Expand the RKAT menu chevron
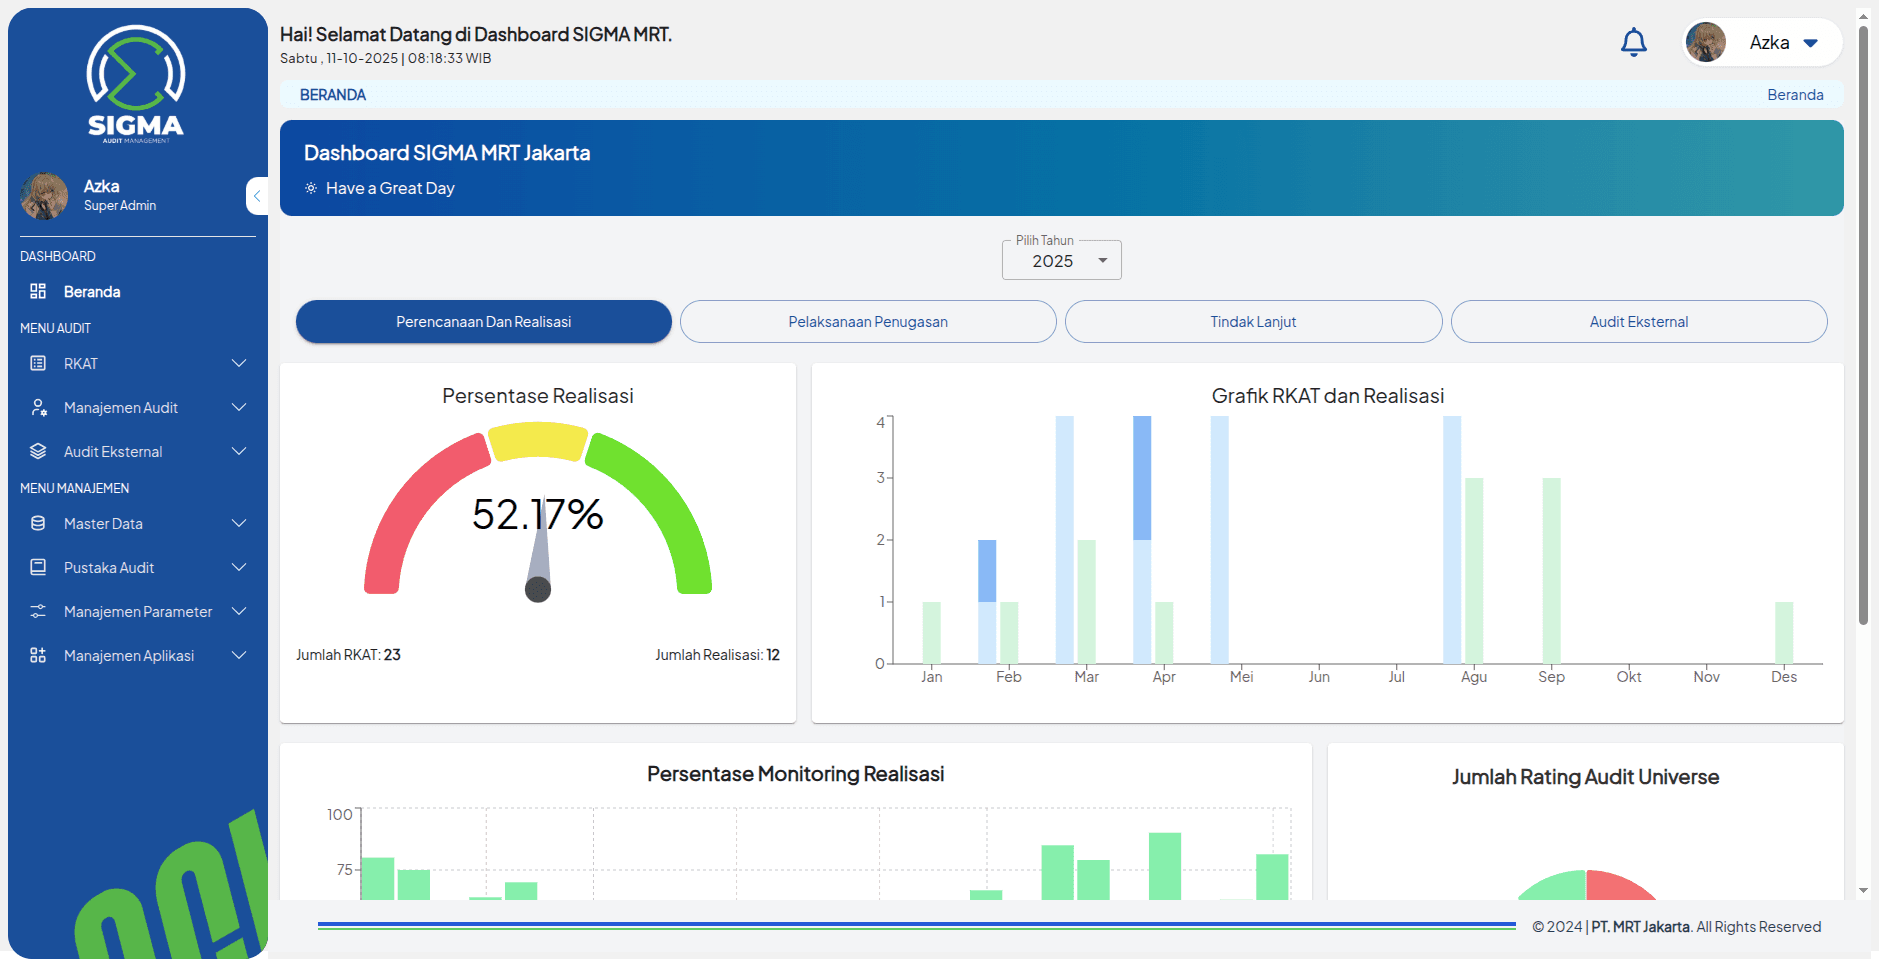Viewport: 1879px width, 970px height. 239,363
